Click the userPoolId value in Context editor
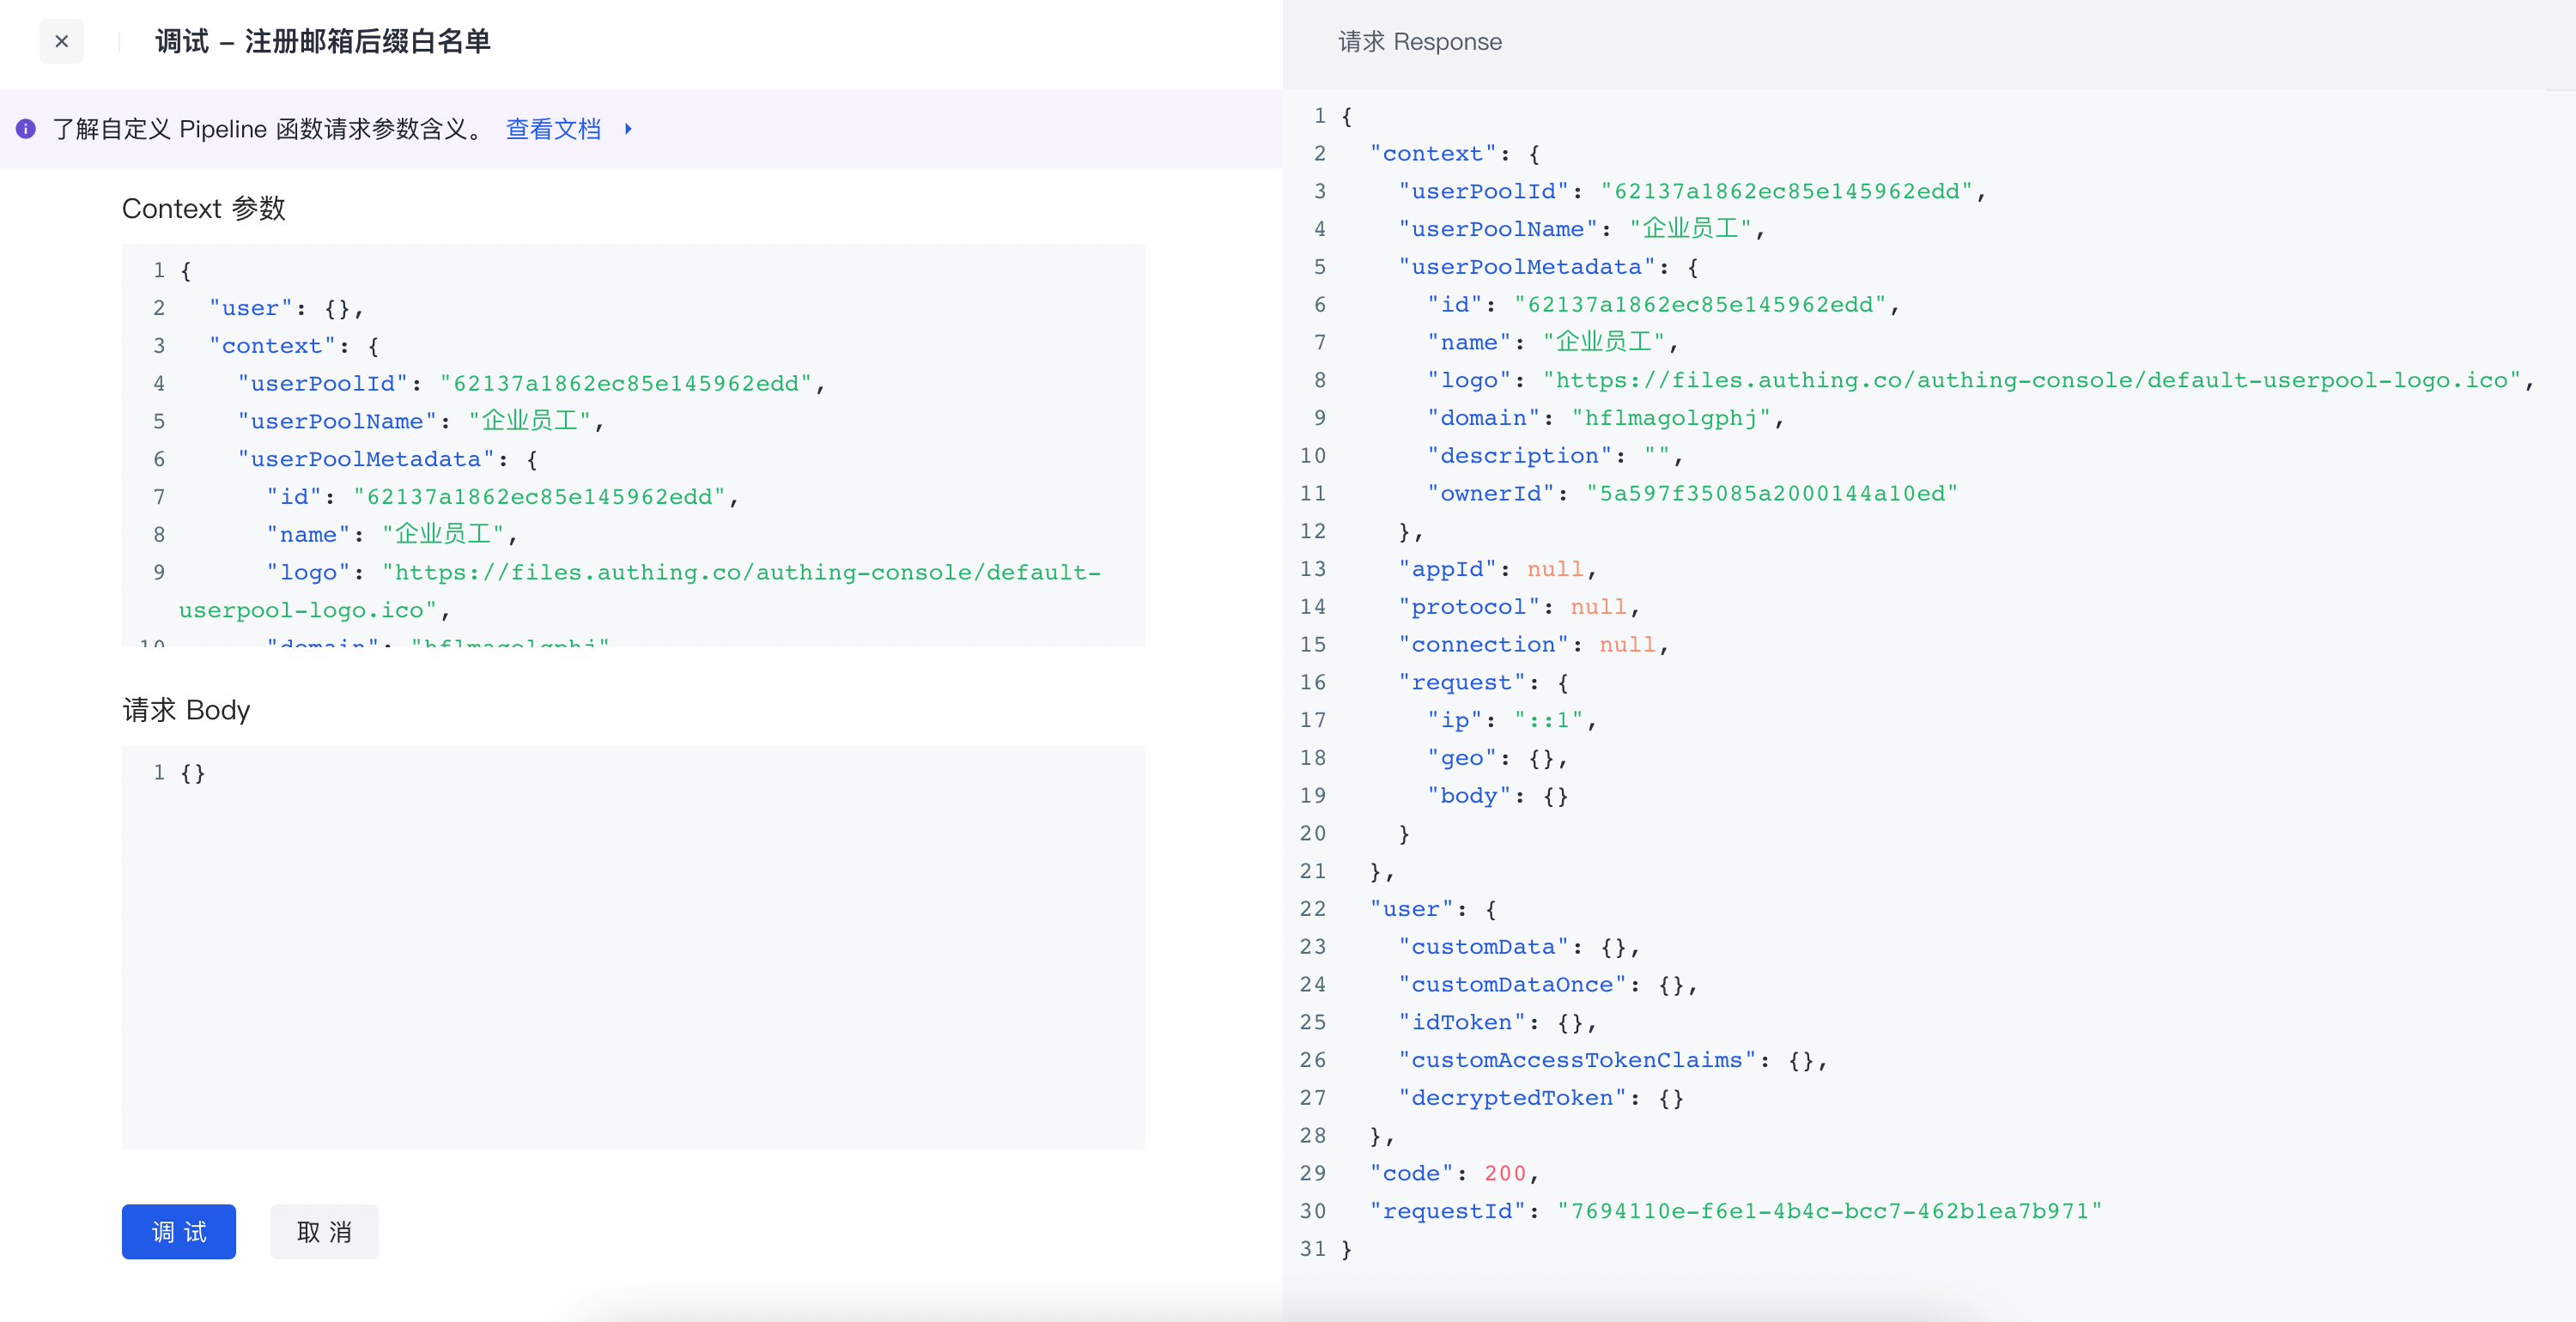Screen dimensions: 2576x1322 (626, 384)
